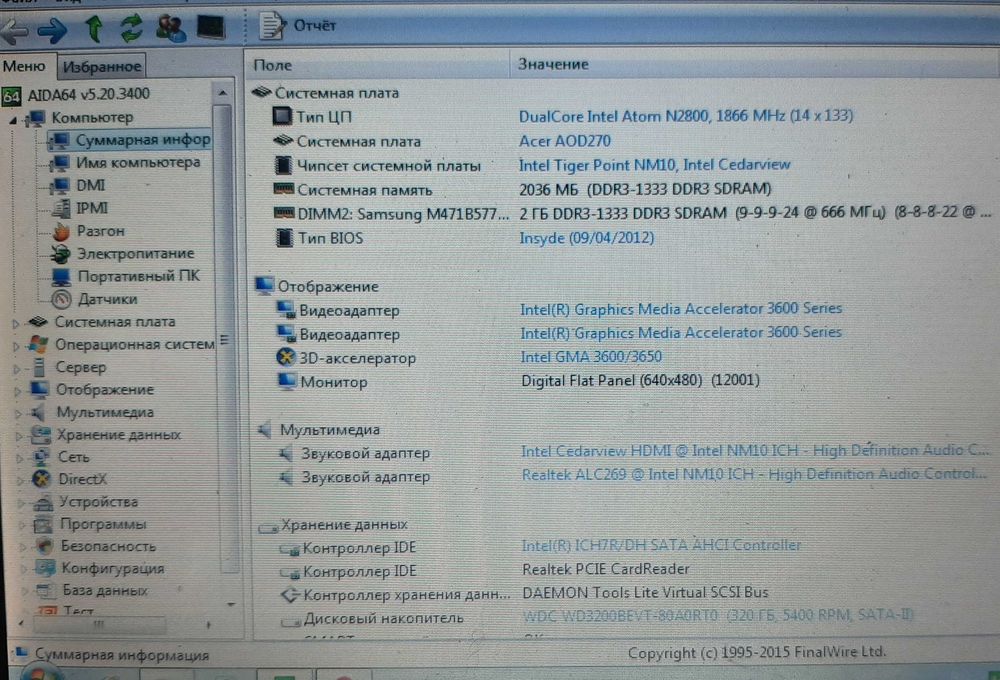Click the Сеть network icon in tree
The width and height of the screenshot is (1000, 680).
click(41, 457)
